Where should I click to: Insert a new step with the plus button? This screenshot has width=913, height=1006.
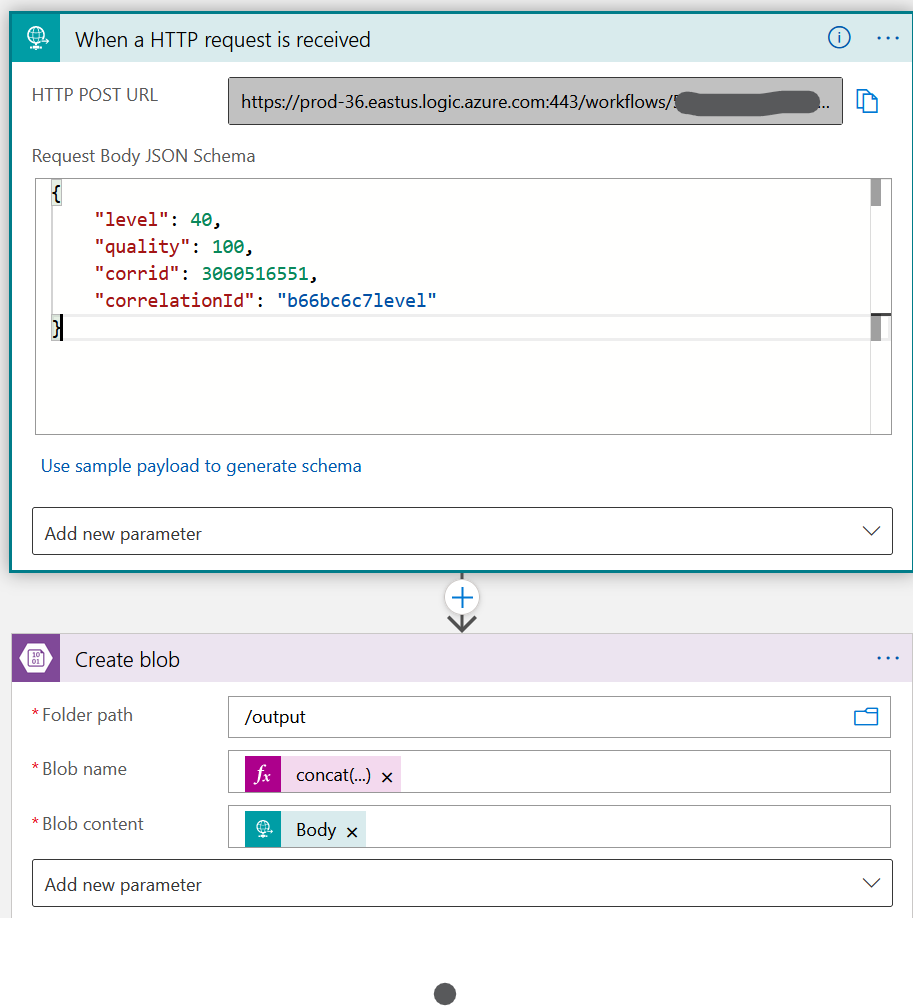(462, 598)
